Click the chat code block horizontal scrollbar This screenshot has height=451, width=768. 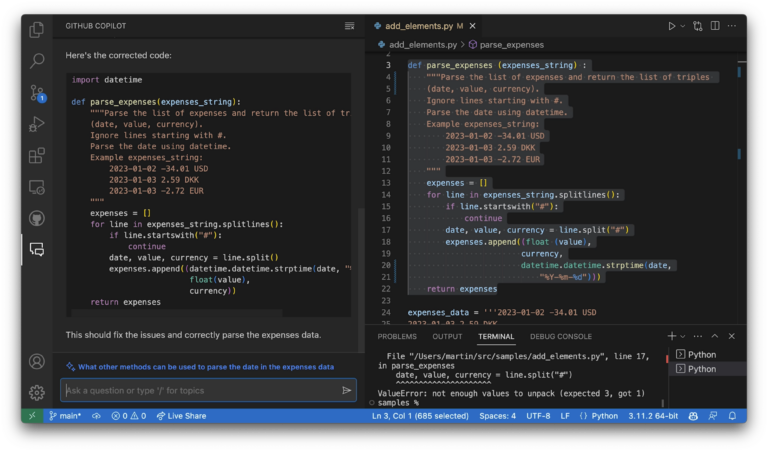coord(176,312)
